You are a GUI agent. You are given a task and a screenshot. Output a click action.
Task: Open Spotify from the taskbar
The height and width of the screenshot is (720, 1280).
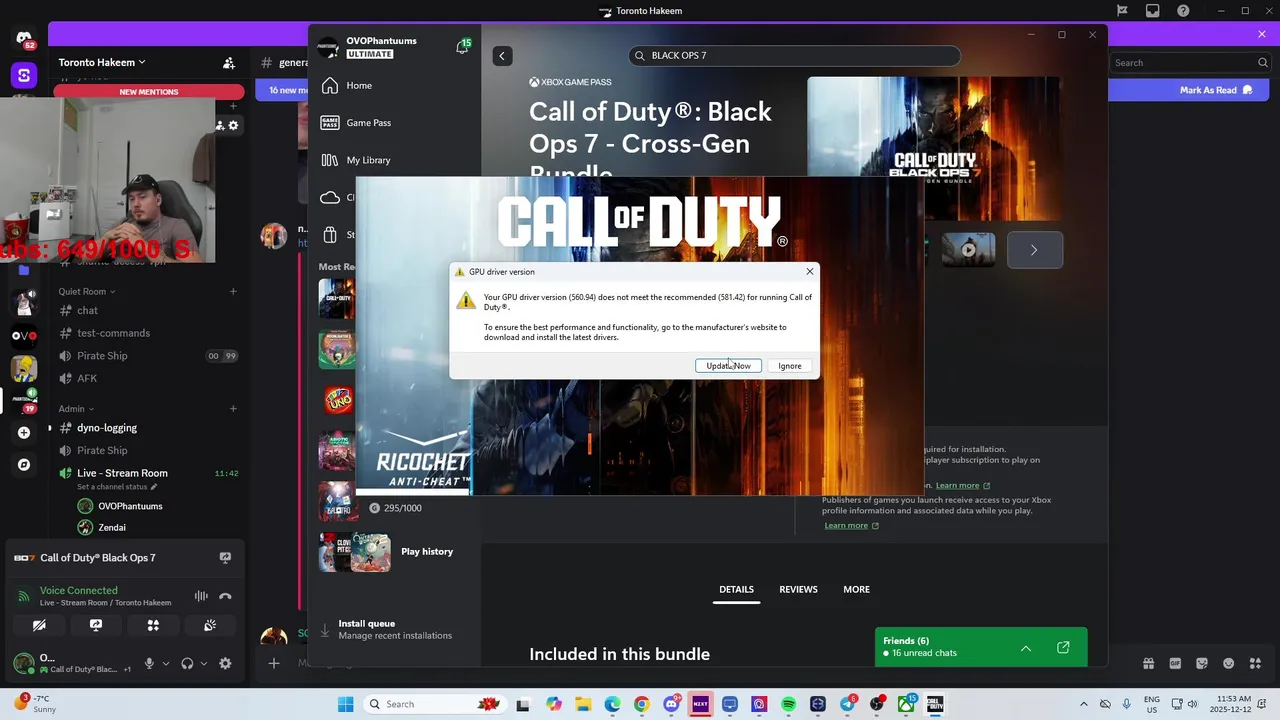pyautogui.click(x=788, y=704)
